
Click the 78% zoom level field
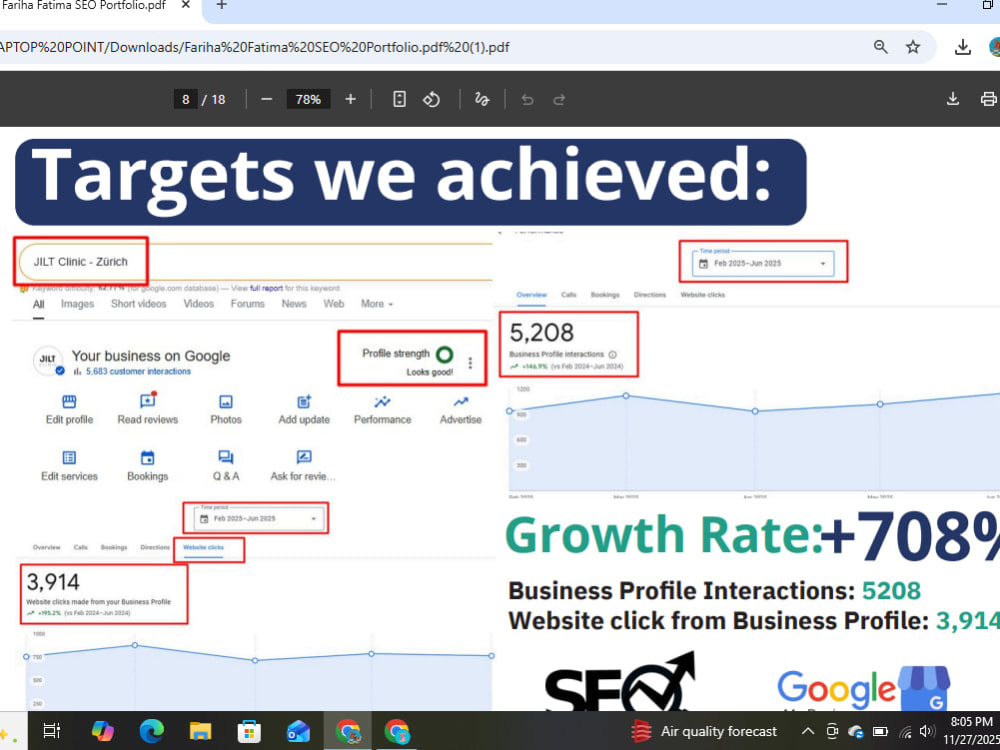pos(308,99)
